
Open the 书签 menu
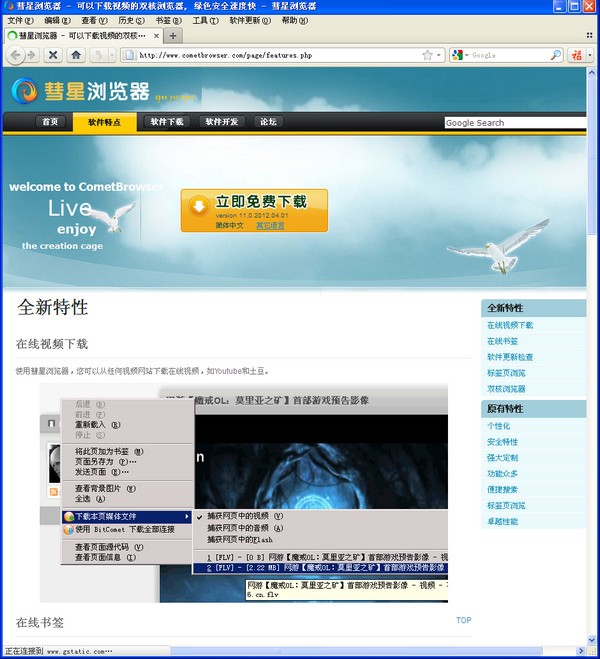coord(168,20)
